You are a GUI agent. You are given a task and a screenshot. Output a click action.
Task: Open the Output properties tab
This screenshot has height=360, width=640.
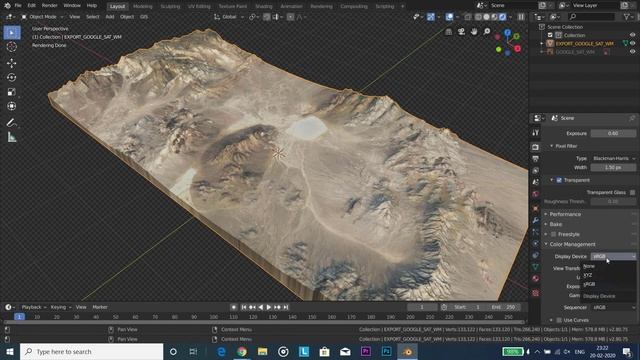[536, 159]
